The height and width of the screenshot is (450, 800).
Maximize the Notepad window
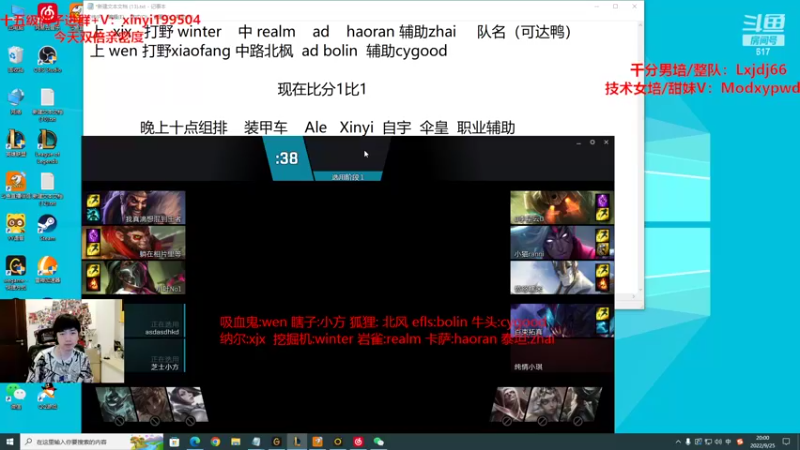[x=615, y=6]
